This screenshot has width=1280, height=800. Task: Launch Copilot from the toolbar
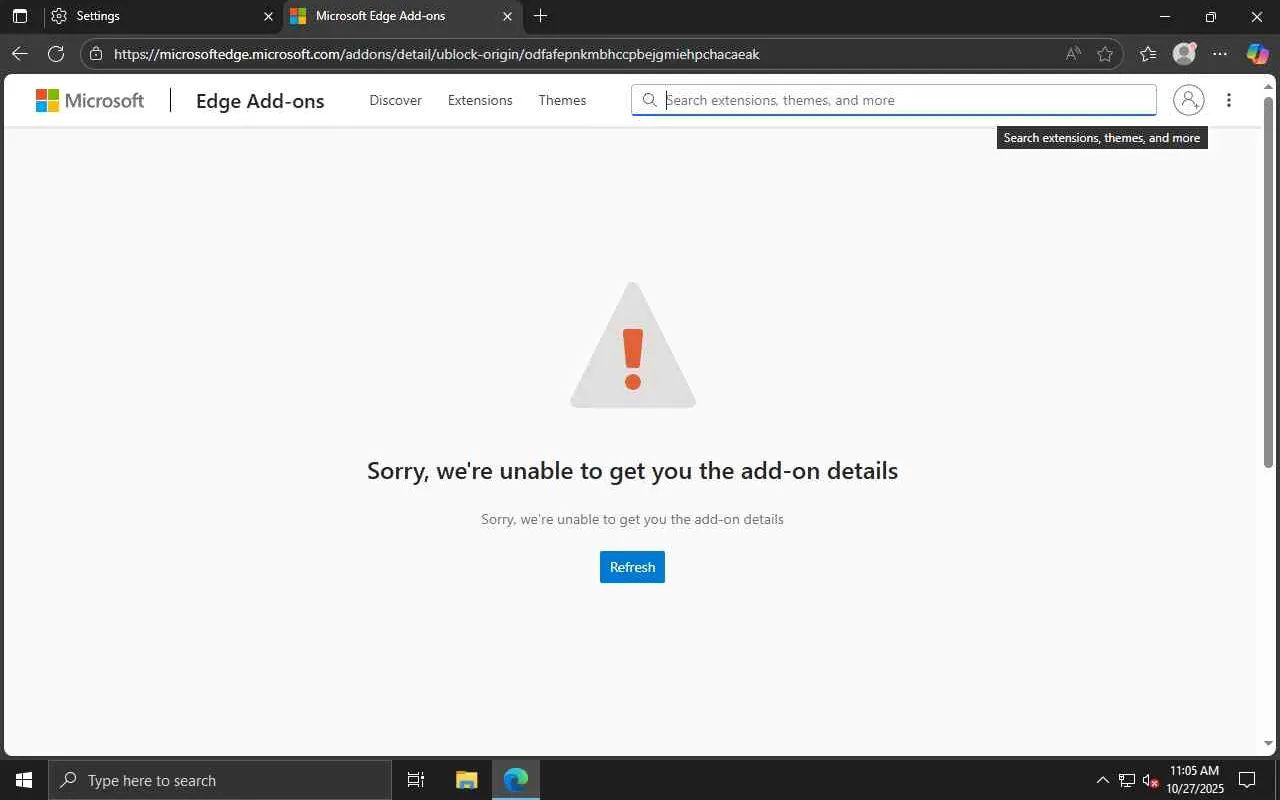tap(1257, 54)
